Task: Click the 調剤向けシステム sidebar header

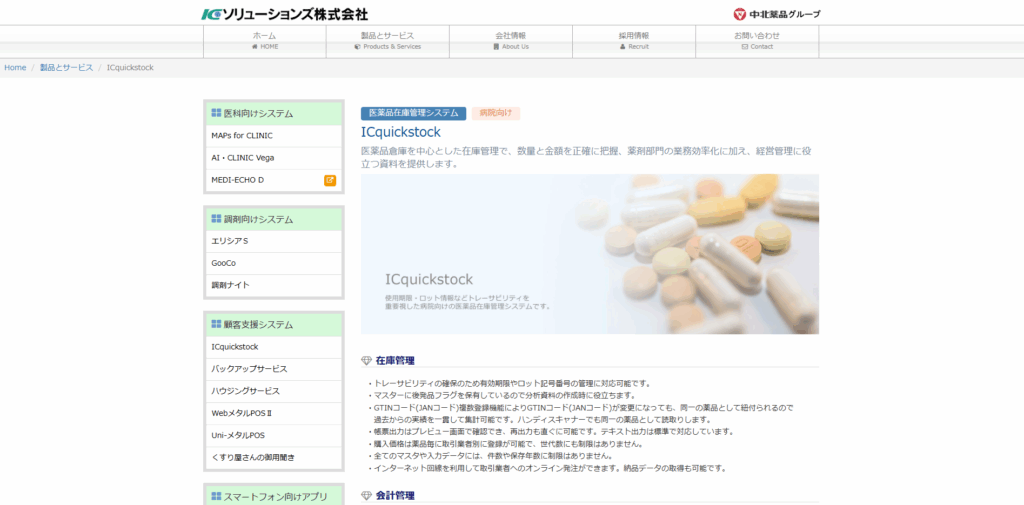Action: point(274,220)
